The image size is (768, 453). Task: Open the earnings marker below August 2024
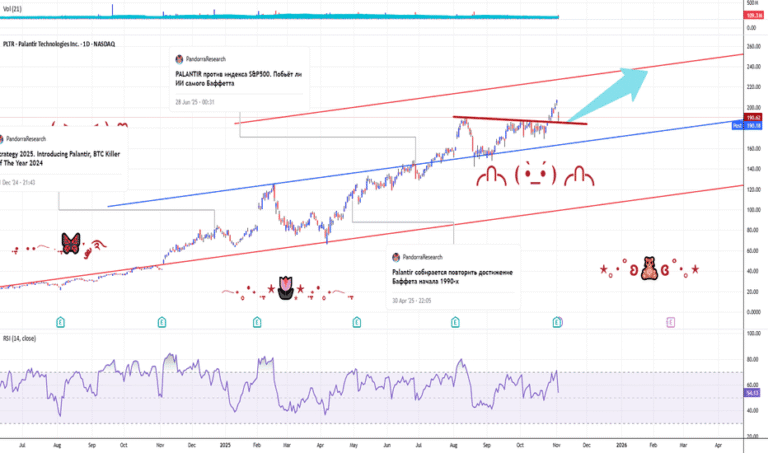pos(60,322)
